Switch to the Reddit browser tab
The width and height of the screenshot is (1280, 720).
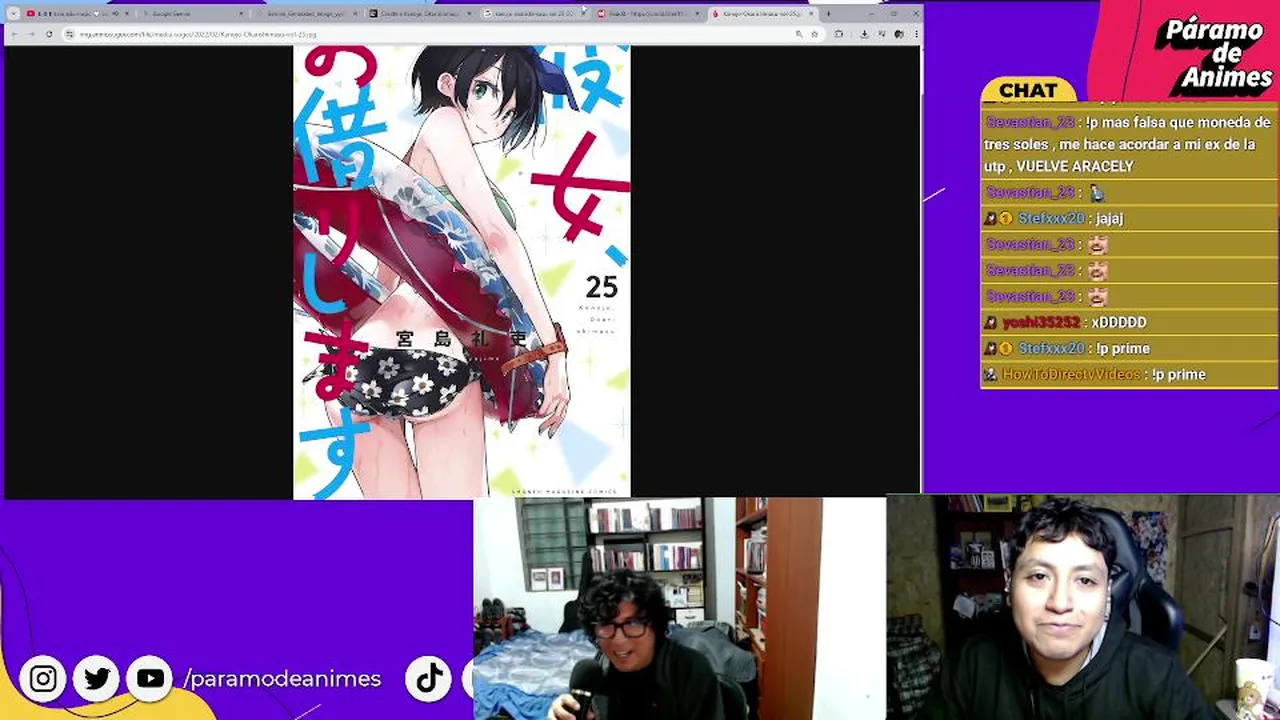pyautogui.click(x=647, y=14)
